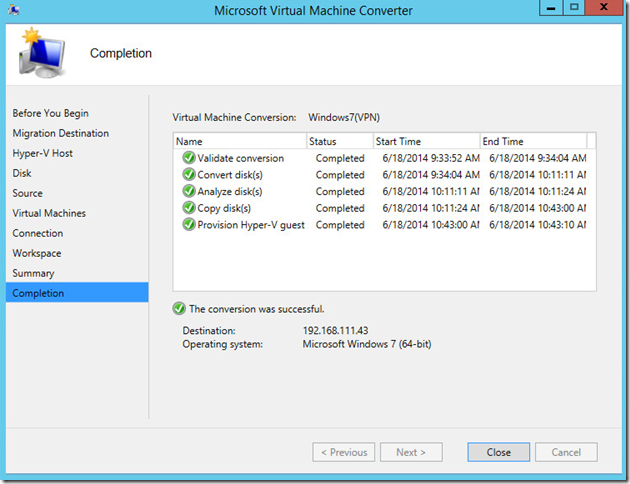
Task: Click Completed status of Convert disk(s)
Action: click(x=340, y=175)
